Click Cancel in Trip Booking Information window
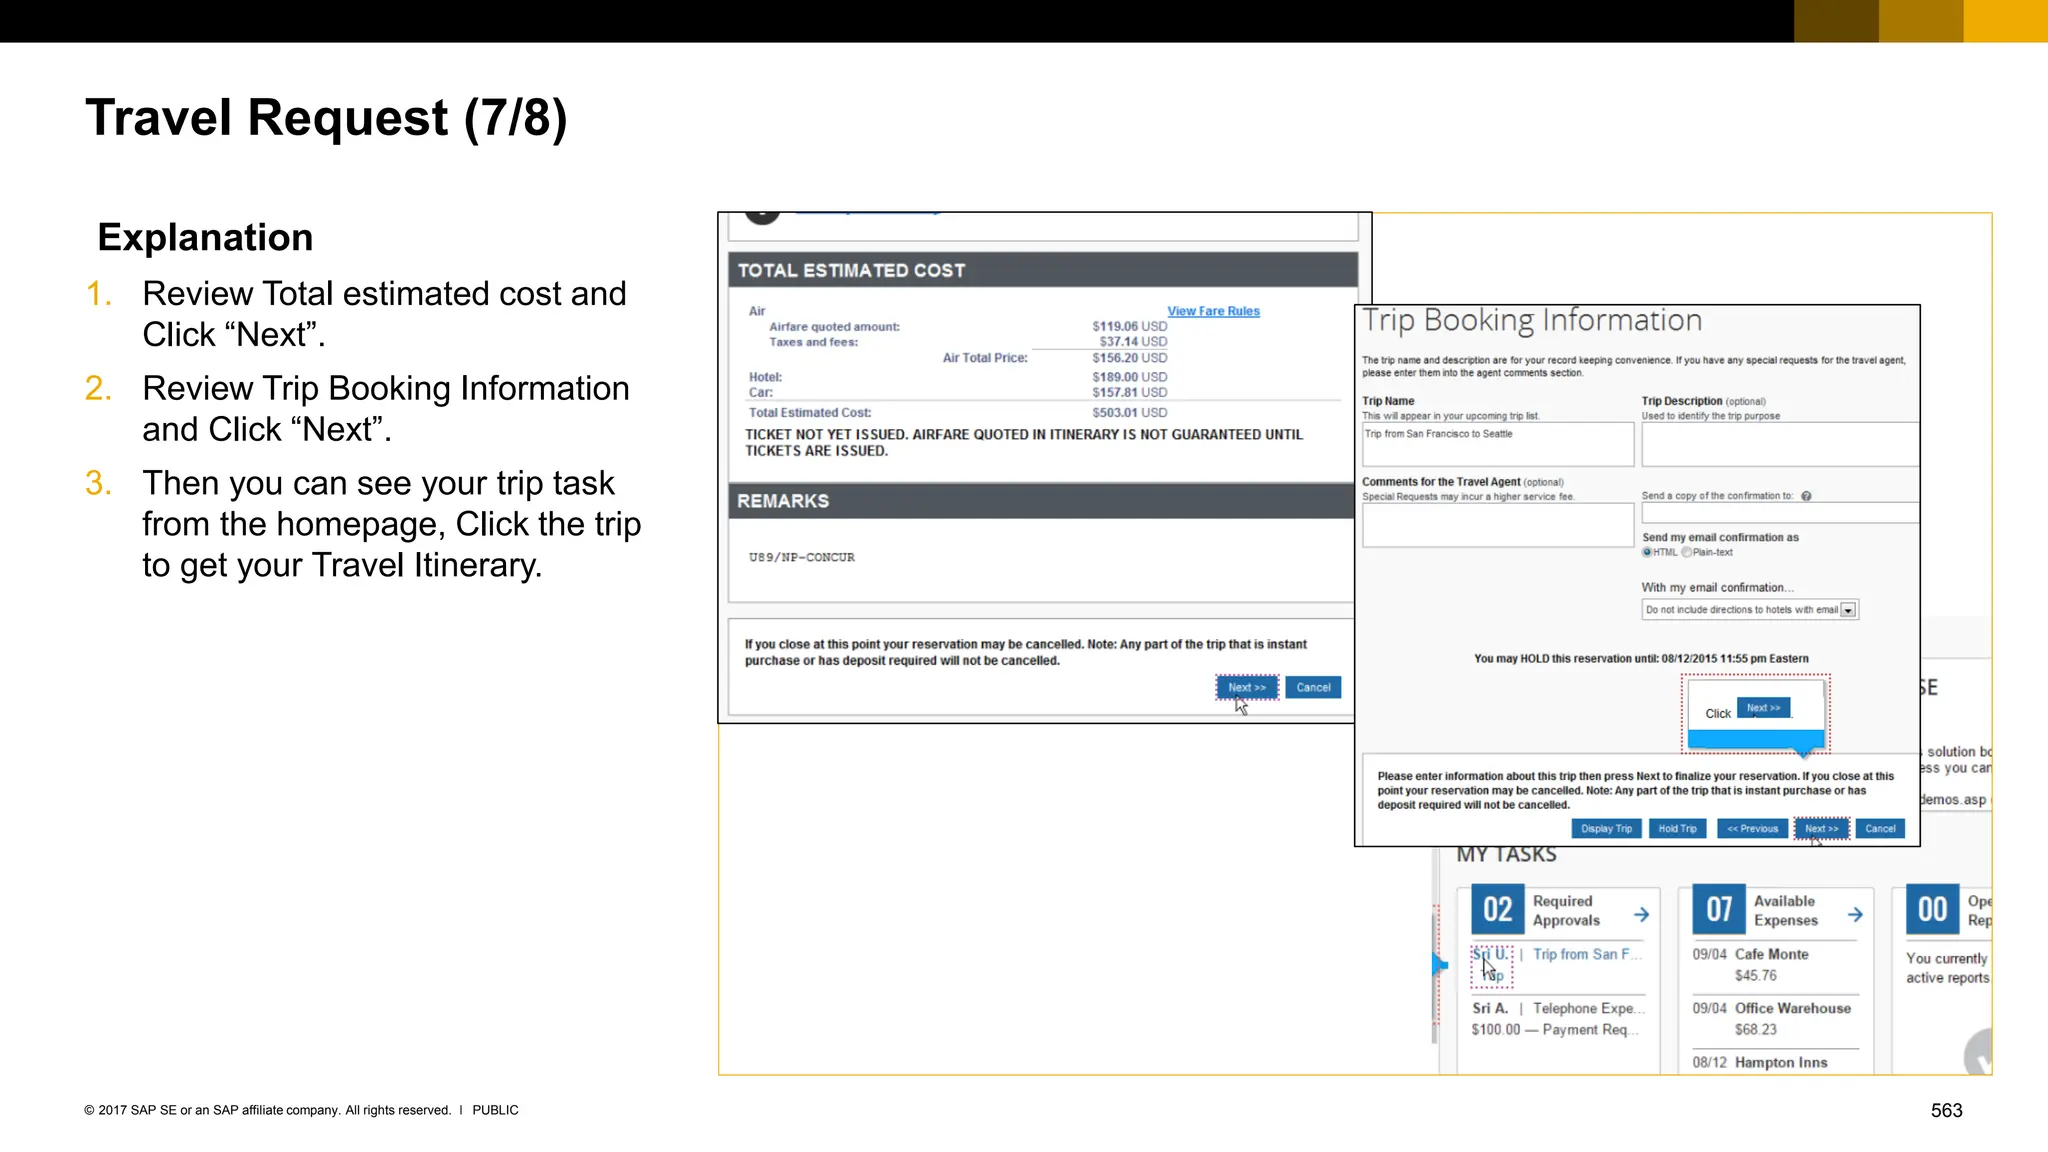 pos(1880,828)
